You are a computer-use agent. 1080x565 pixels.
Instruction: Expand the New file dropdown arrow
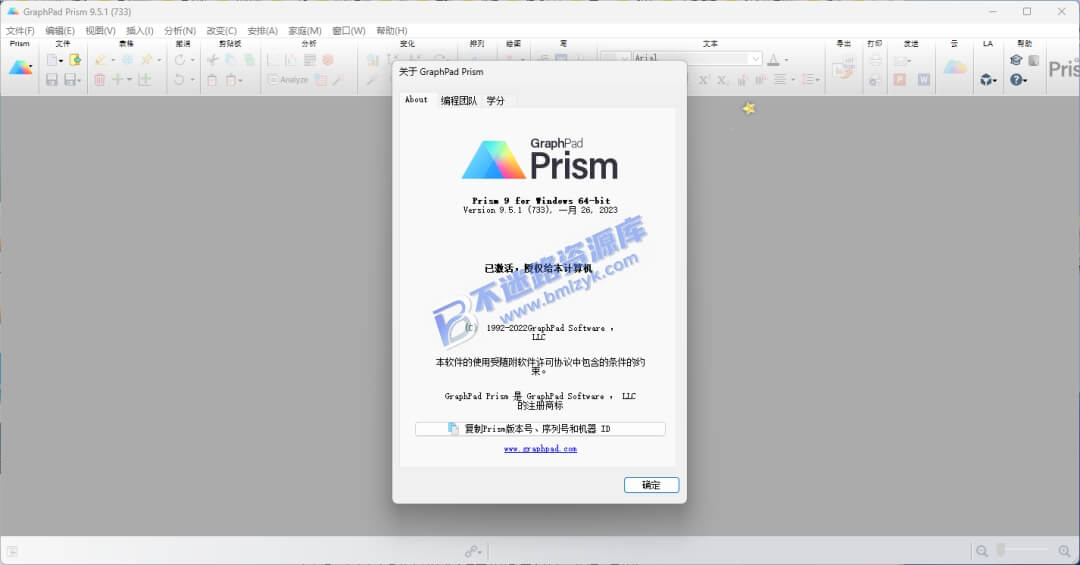pos(61,61)
